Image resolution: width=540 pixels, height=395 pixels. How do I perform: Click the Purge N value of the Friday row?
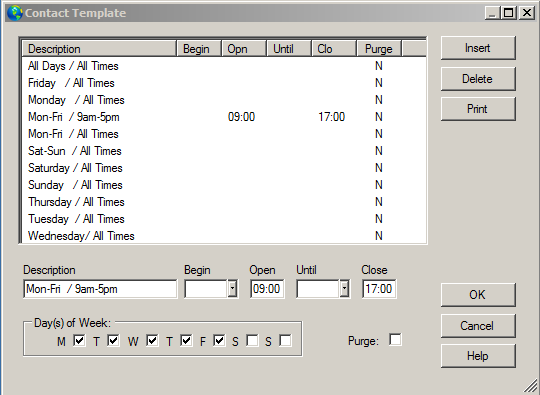[x=379, y=83]
